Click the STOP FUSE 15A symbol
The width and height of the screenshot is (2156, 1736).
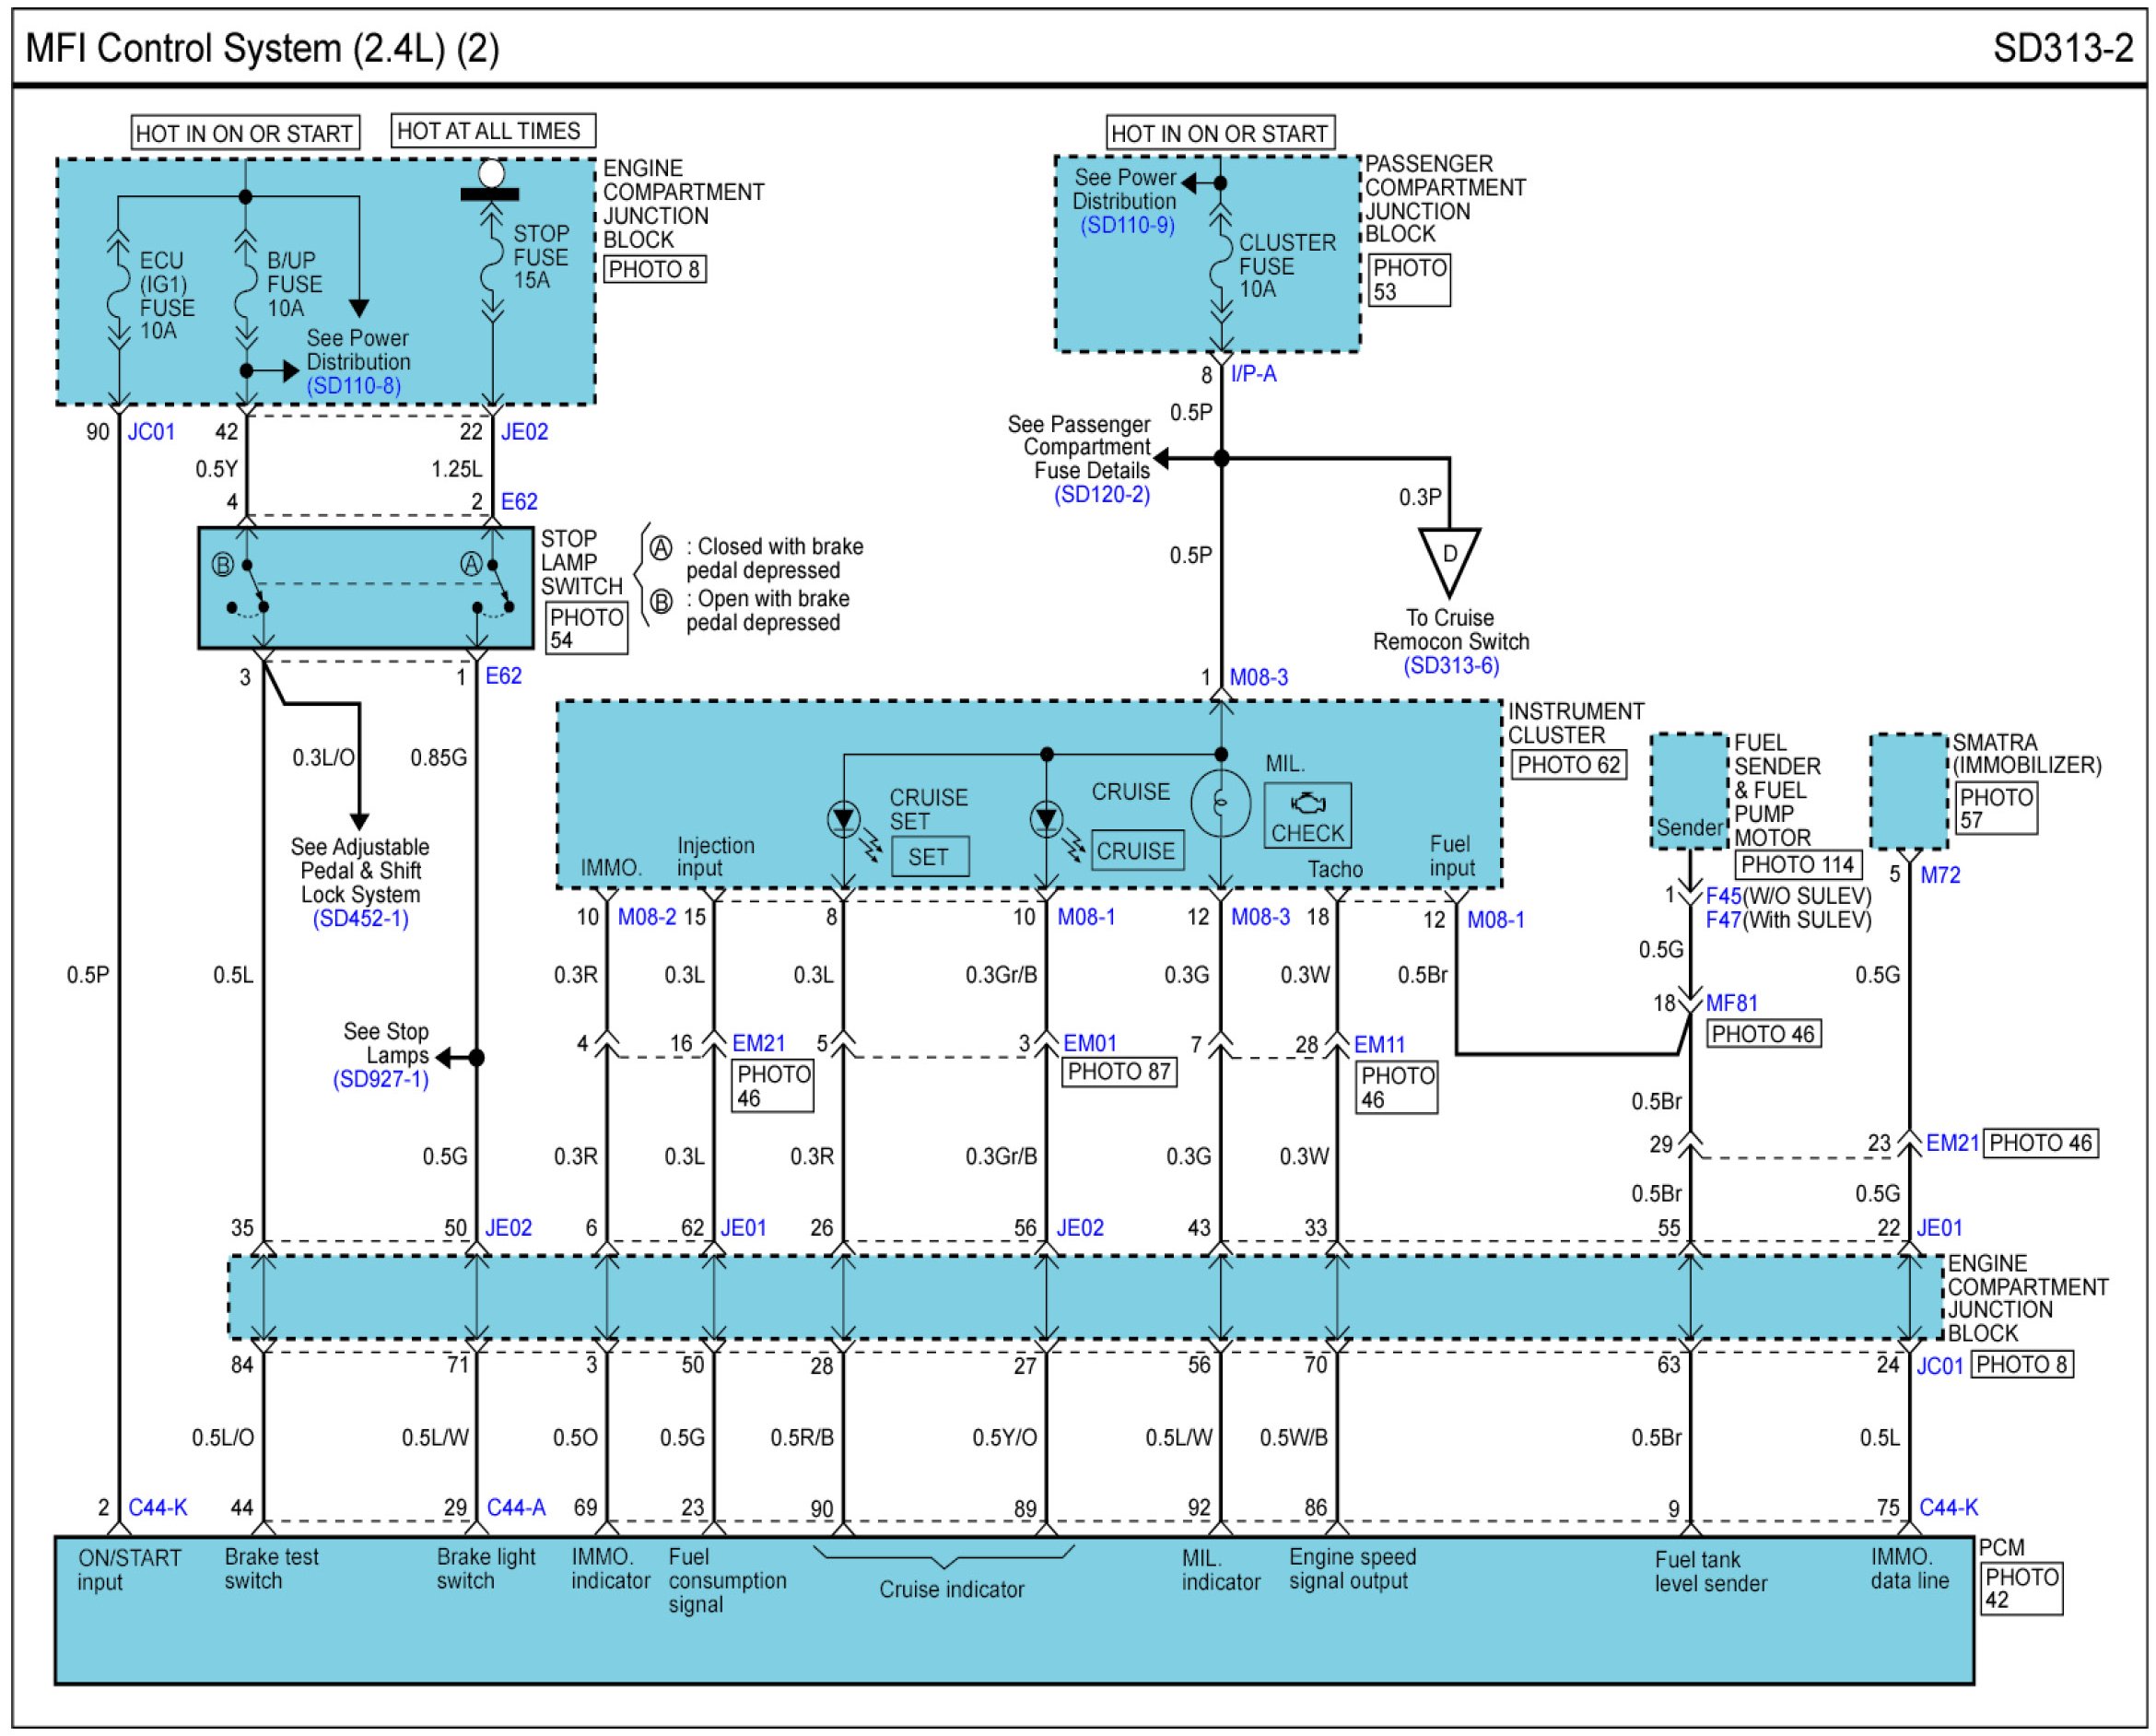491,265
